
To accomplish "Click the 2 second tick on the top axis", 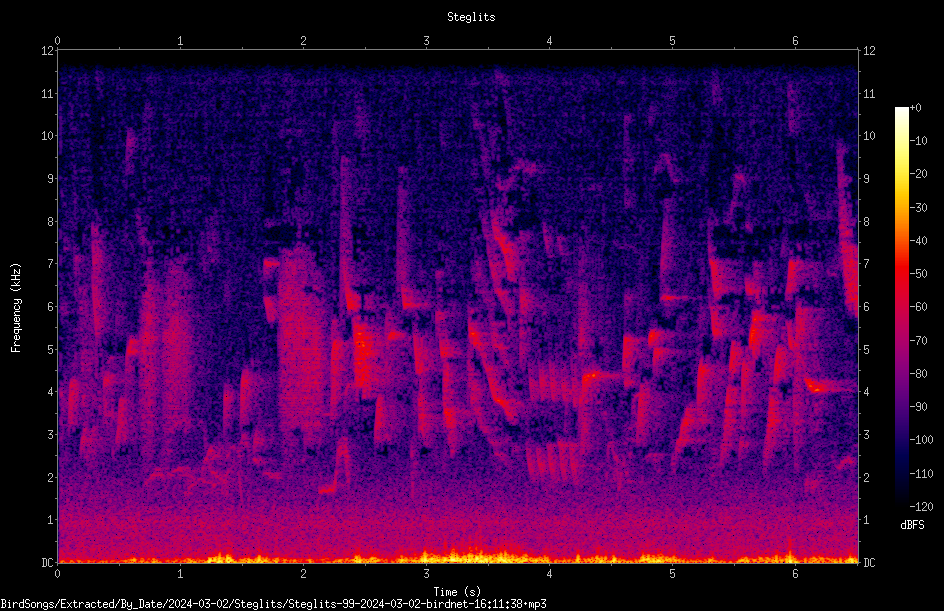I will 303,41.
